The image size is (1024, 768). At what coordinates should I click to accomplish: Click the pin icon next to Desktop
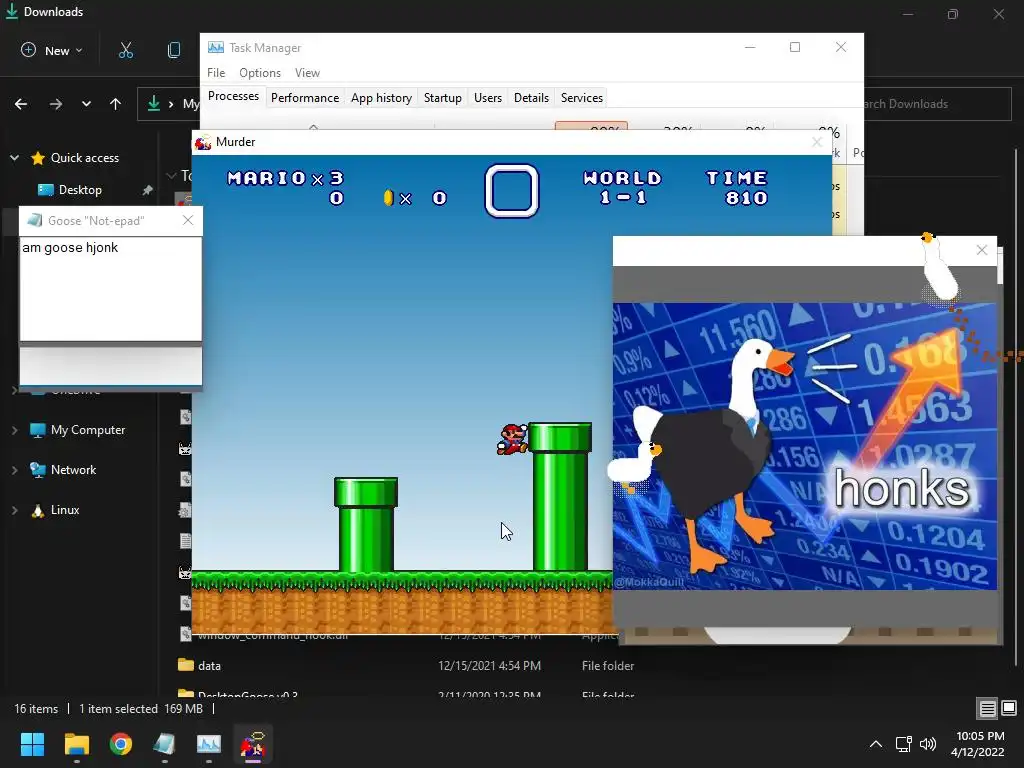point(148,190)
